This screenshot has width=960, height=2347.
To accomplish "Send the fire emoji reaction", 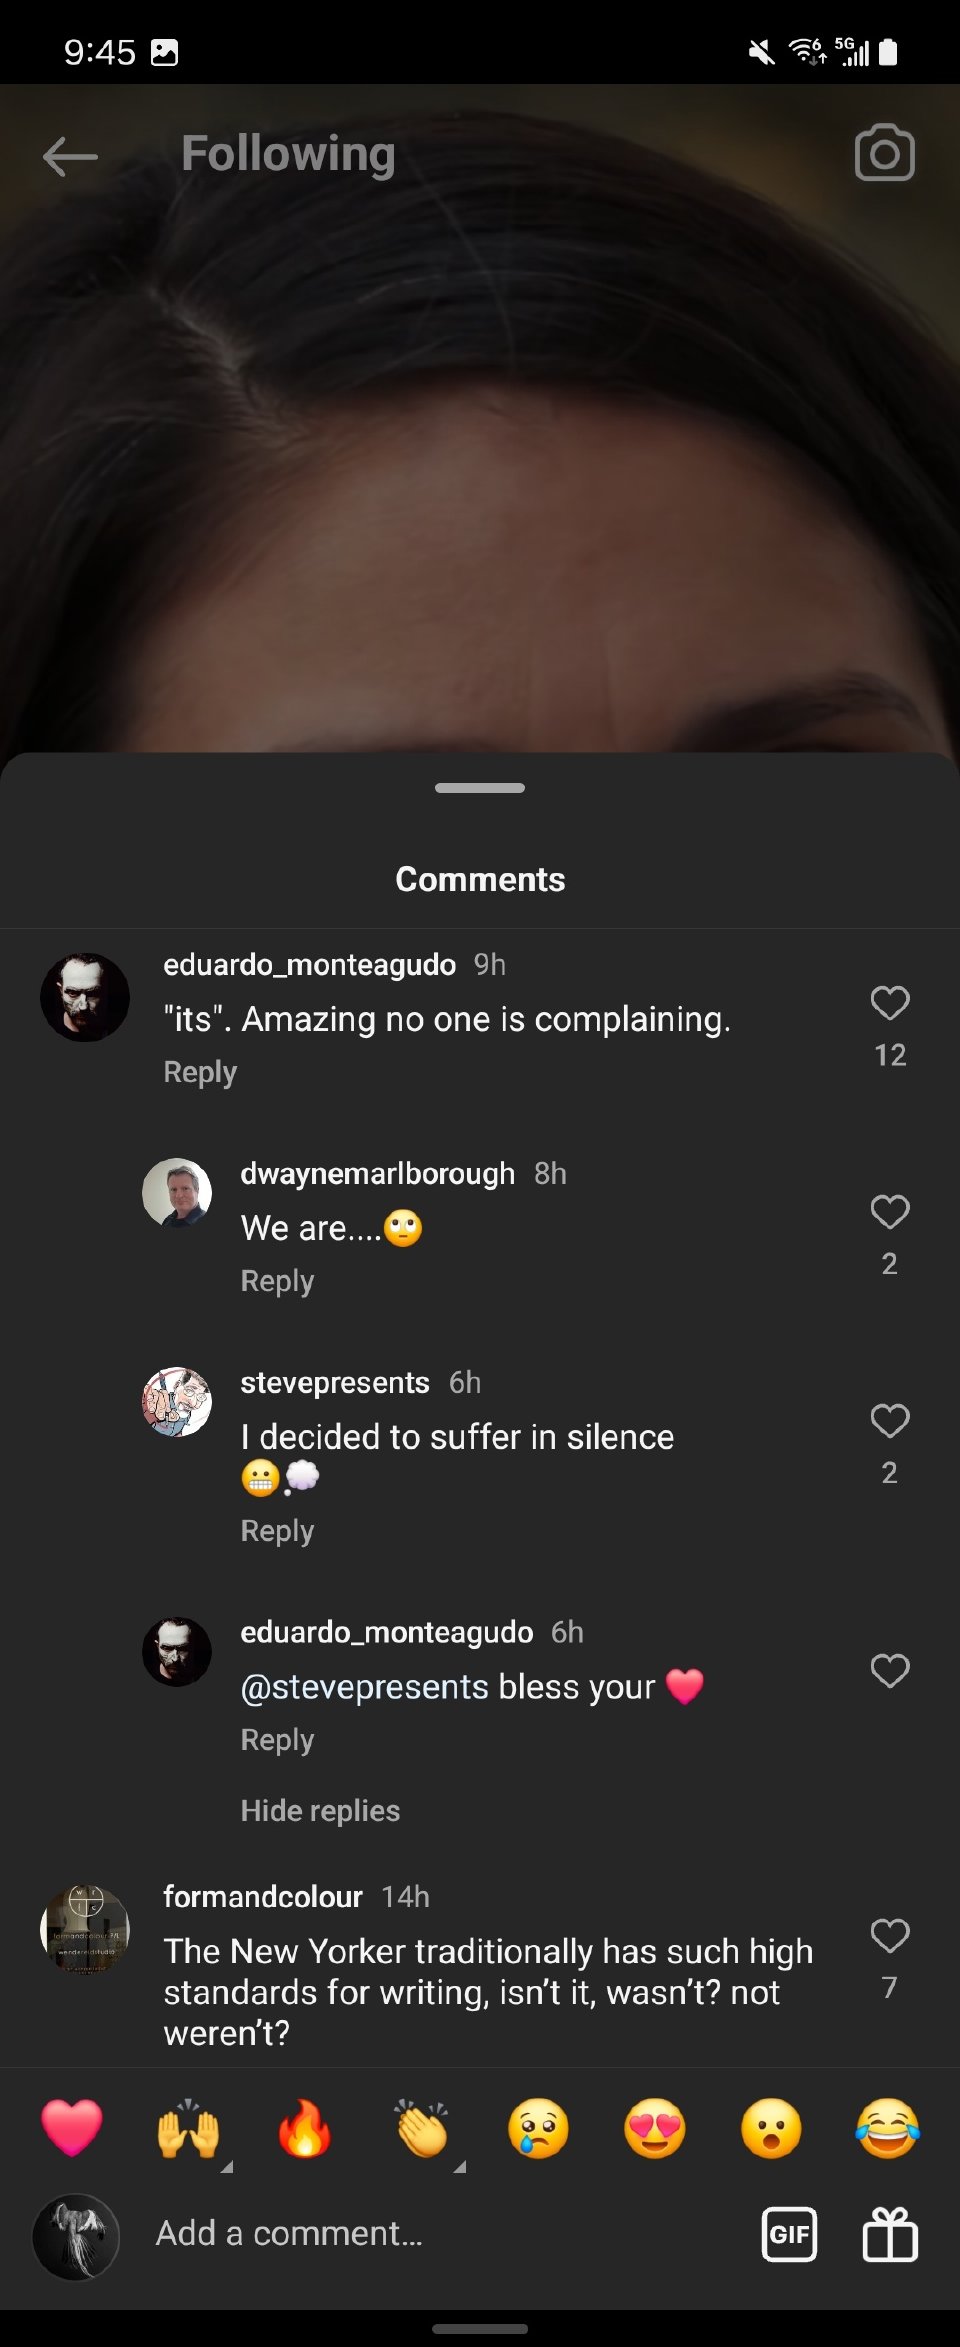I will 304,2128.
